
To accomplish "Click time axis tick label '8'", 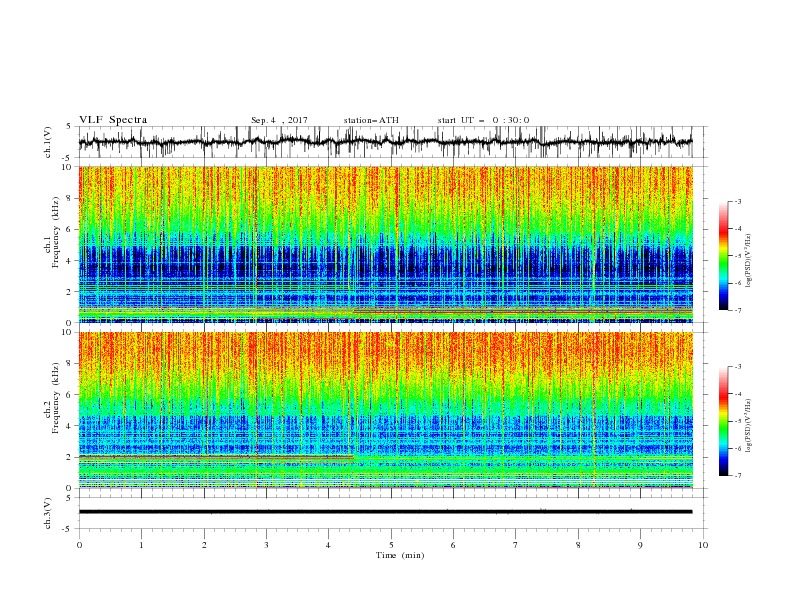I will 578,545.
